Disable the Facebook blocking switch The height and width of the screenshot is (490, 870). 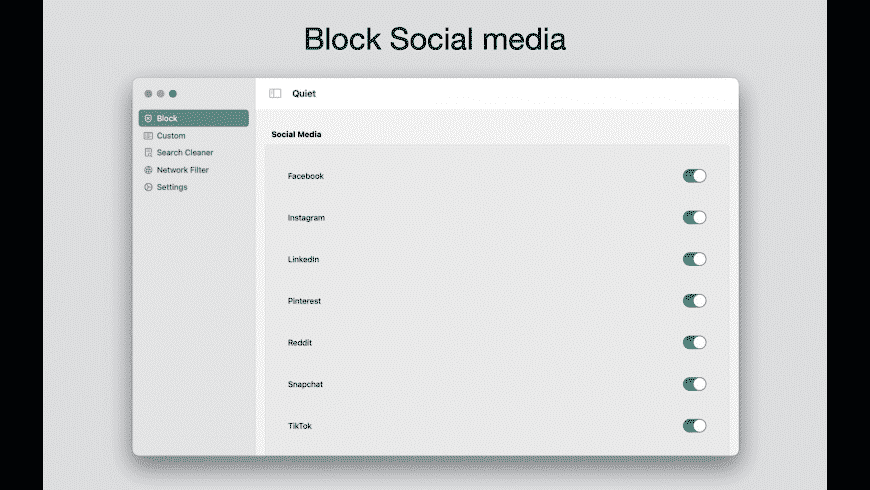[694, 176]
